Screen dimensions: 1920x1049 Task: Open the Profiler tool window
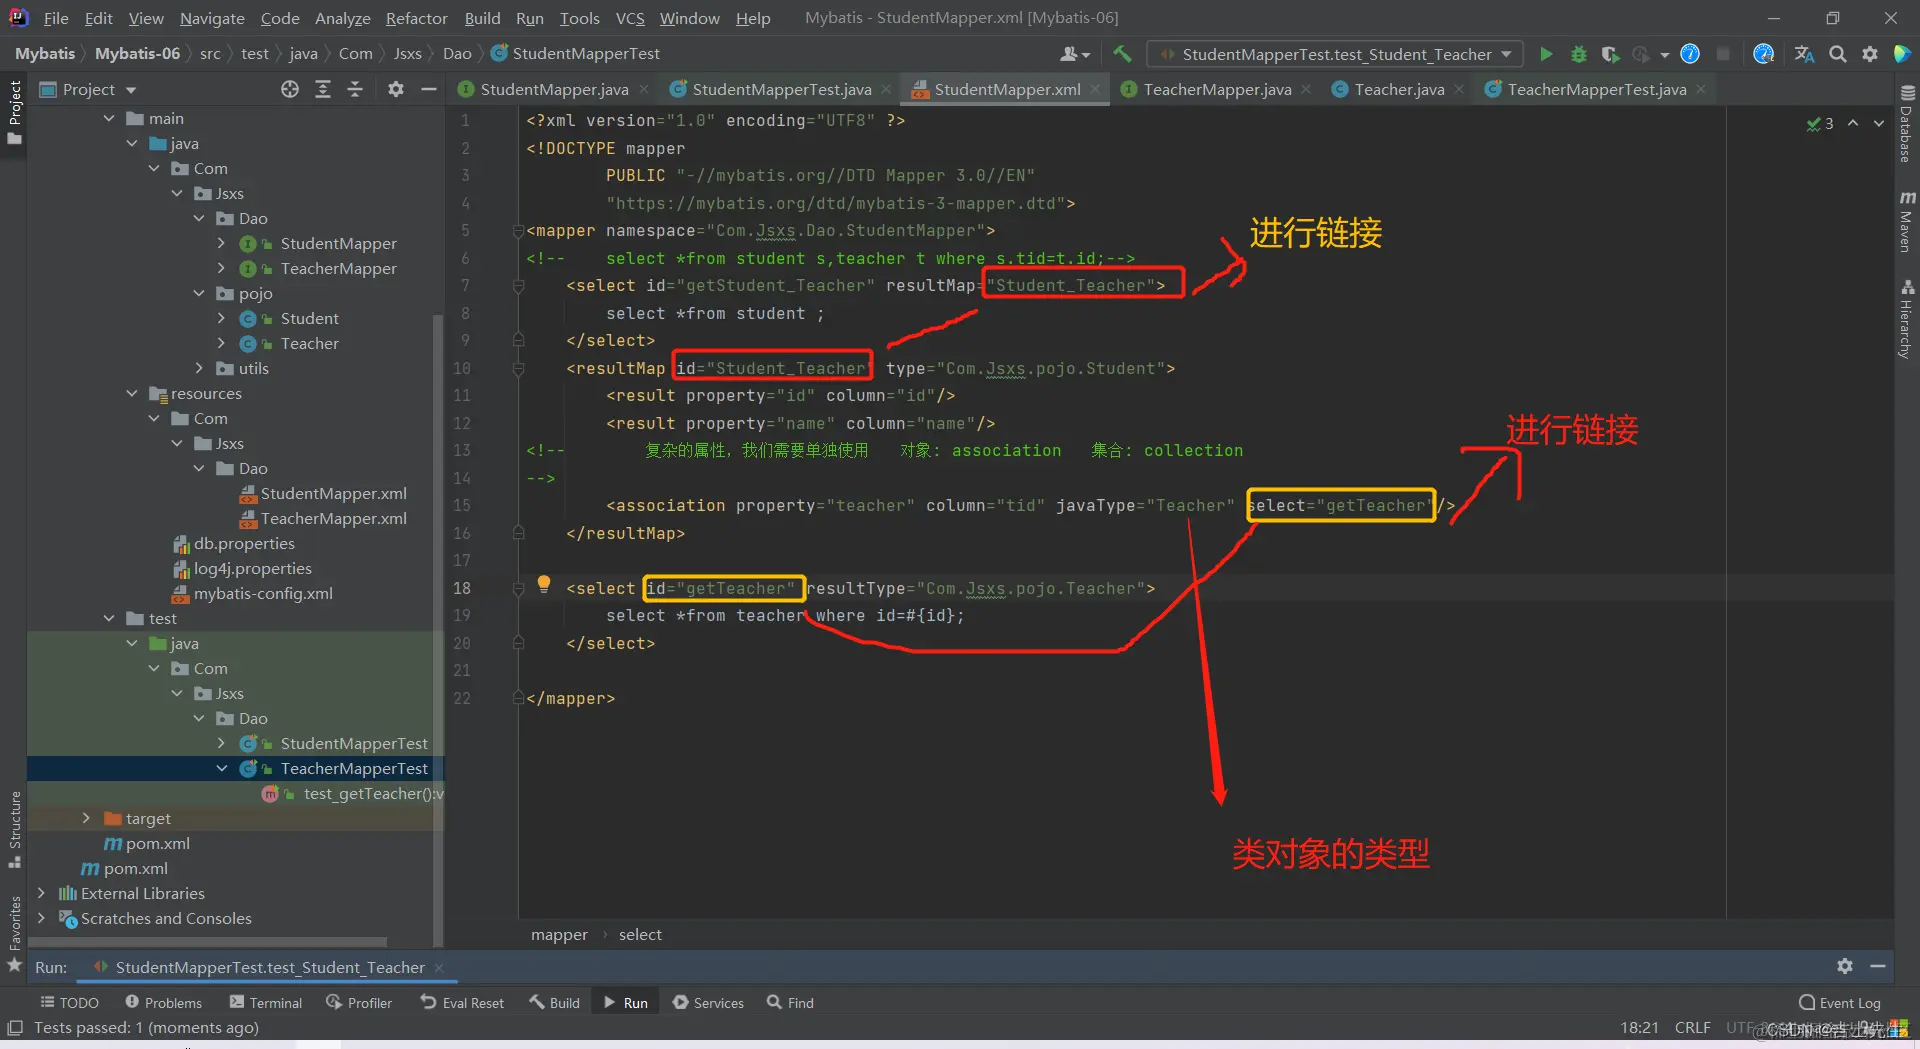(359, 1002)
